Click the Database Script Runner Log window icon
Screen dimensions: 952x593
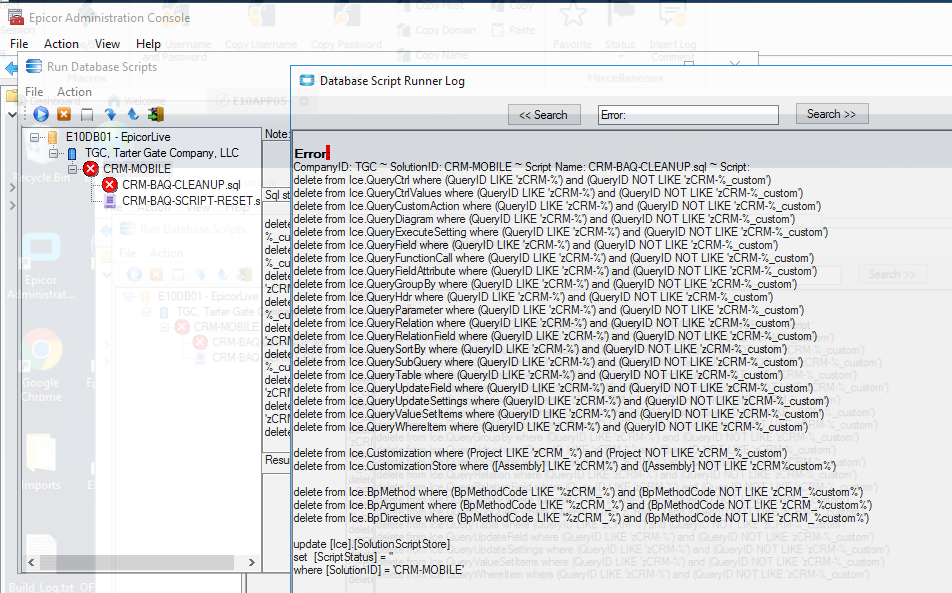(307, 81)
